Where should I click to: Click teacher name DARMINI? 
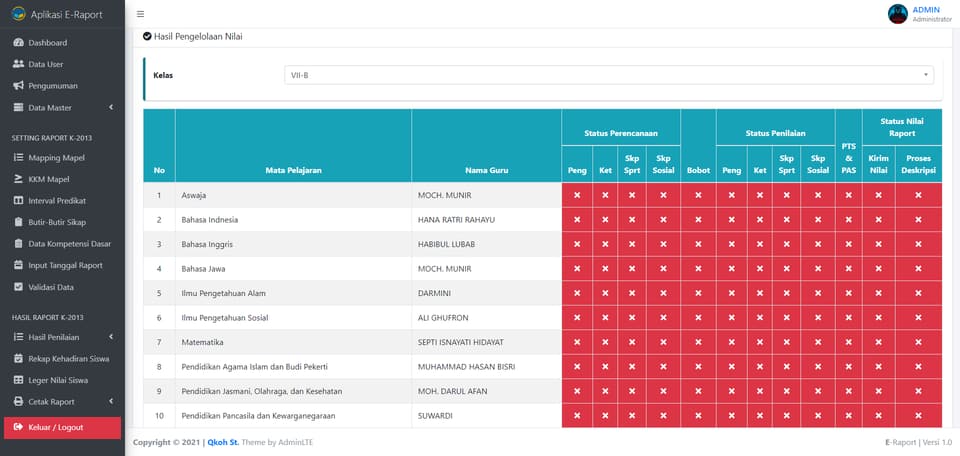pos(434,293)
